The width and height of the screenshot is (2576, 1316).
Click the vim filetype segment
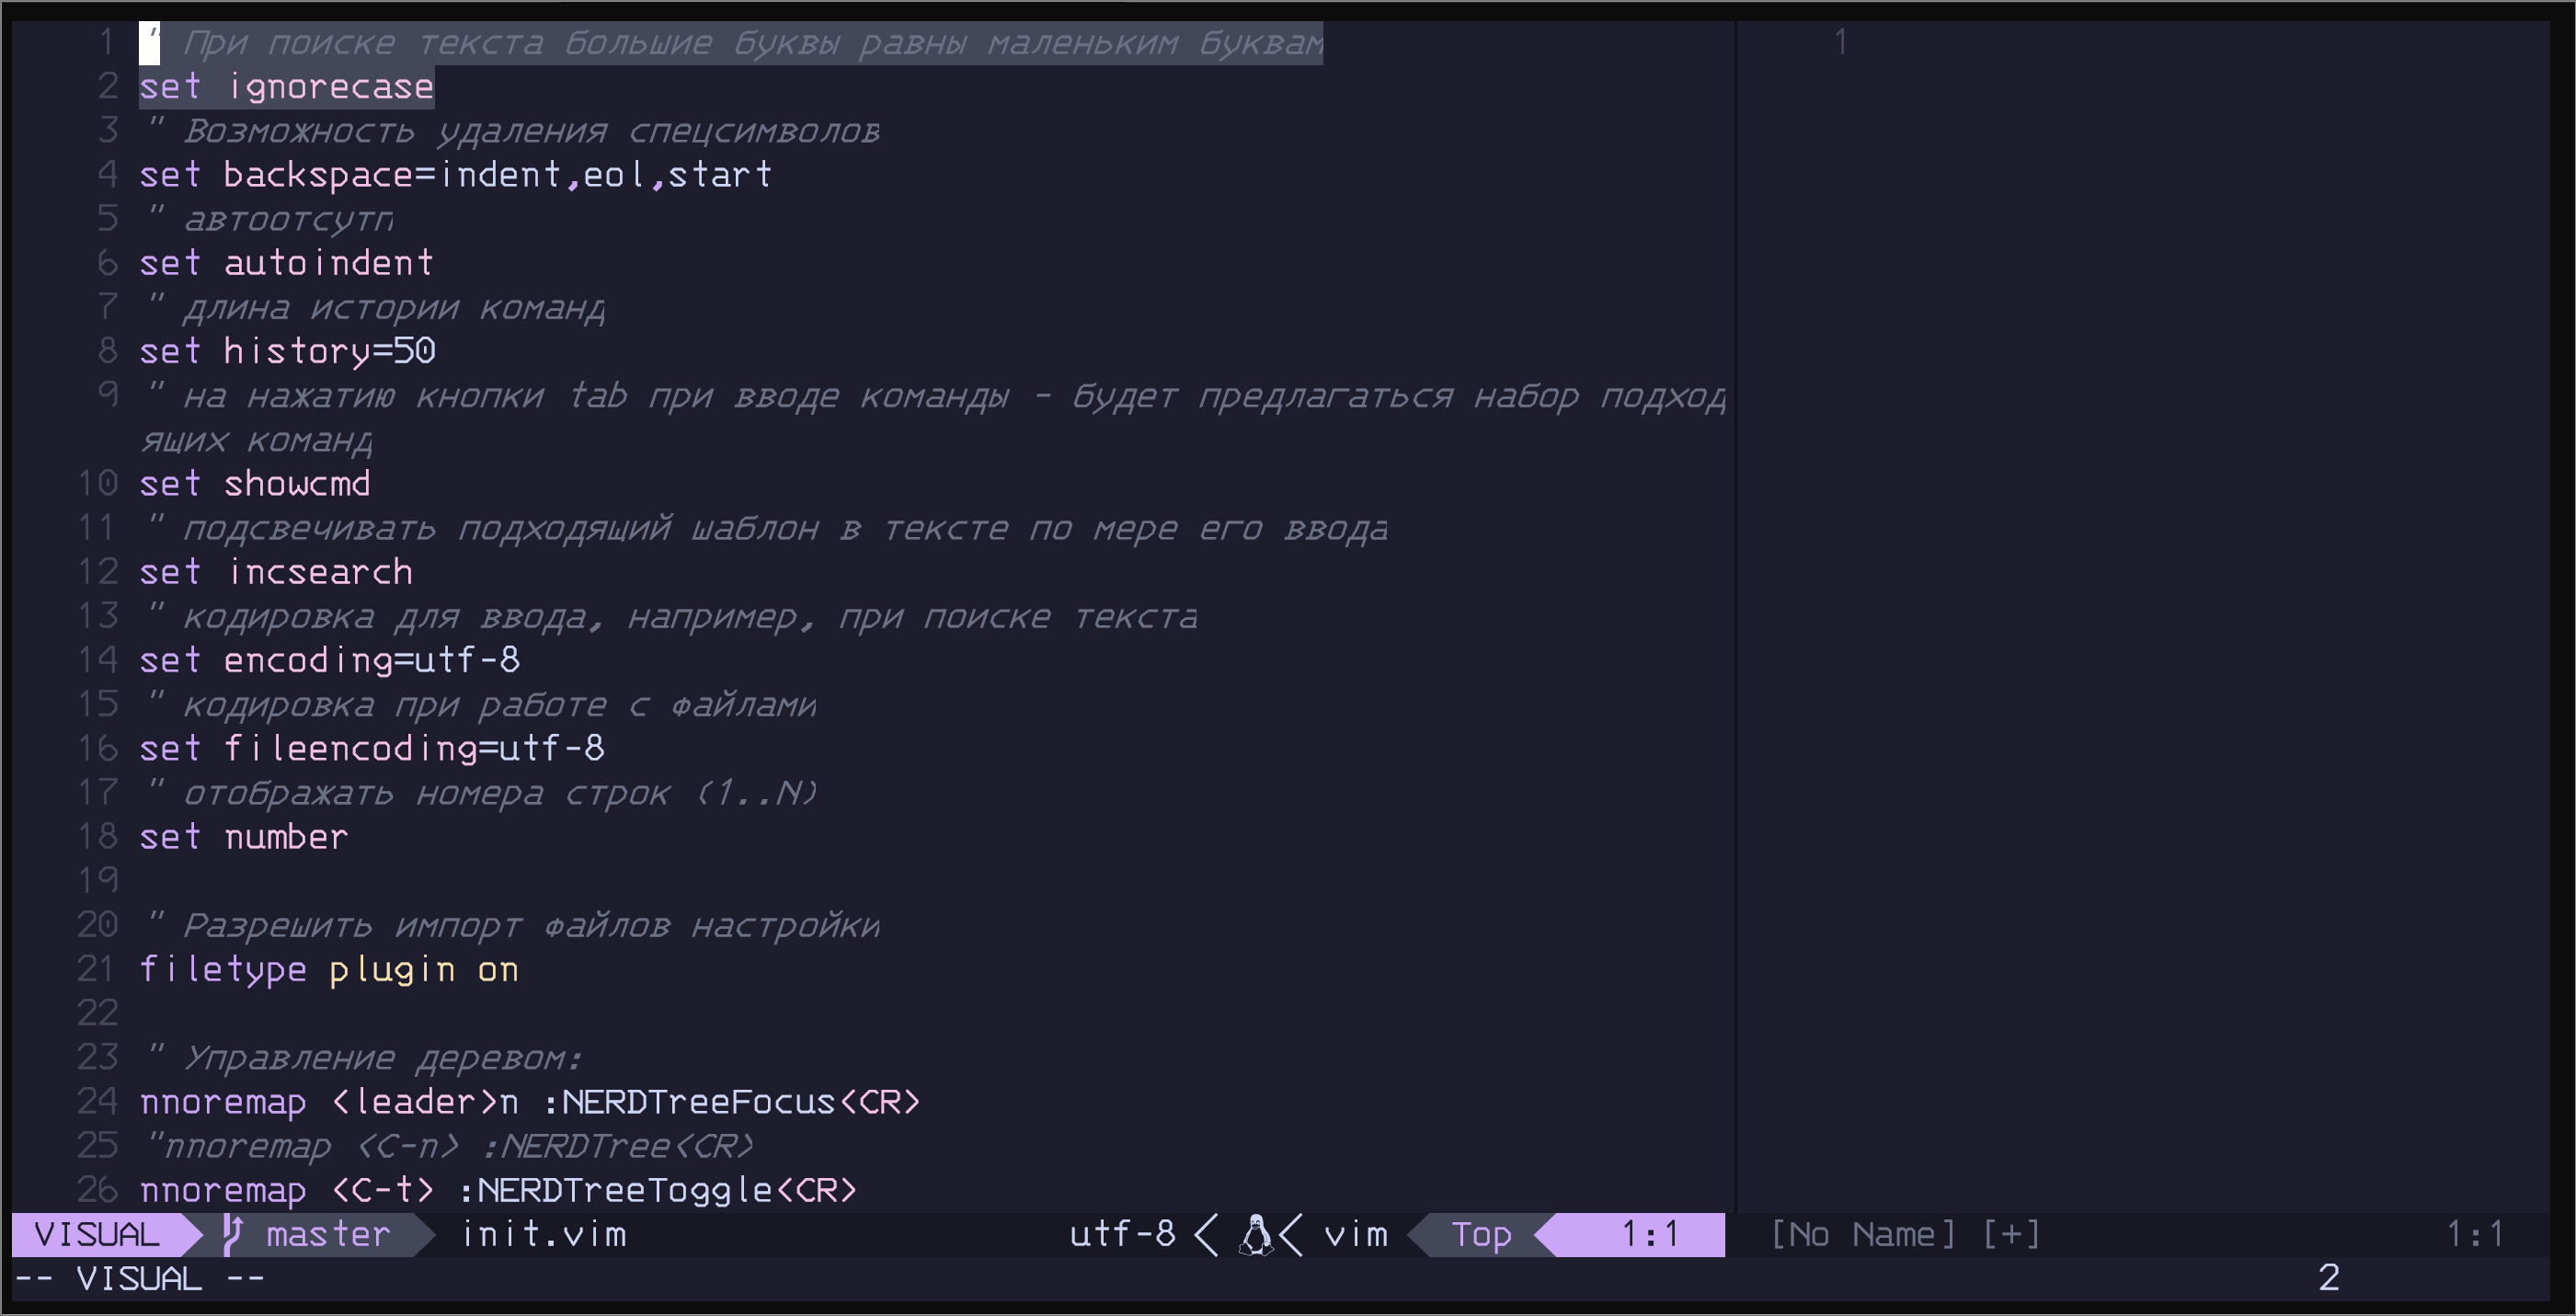[1356, 1234]
